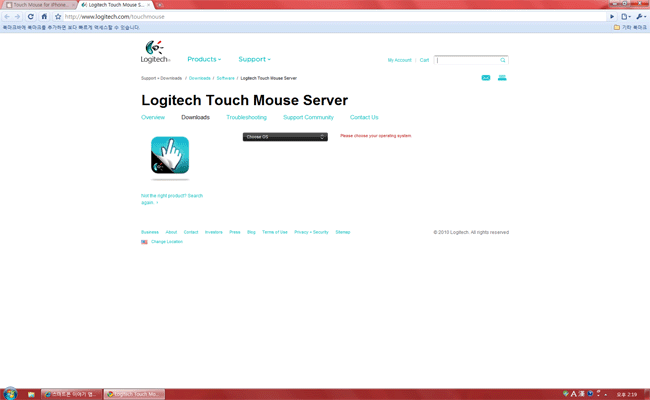Open the Sitemap footer link
This screenshot has height=400, width=650.
pyautogui.click(x=343, y=232)
